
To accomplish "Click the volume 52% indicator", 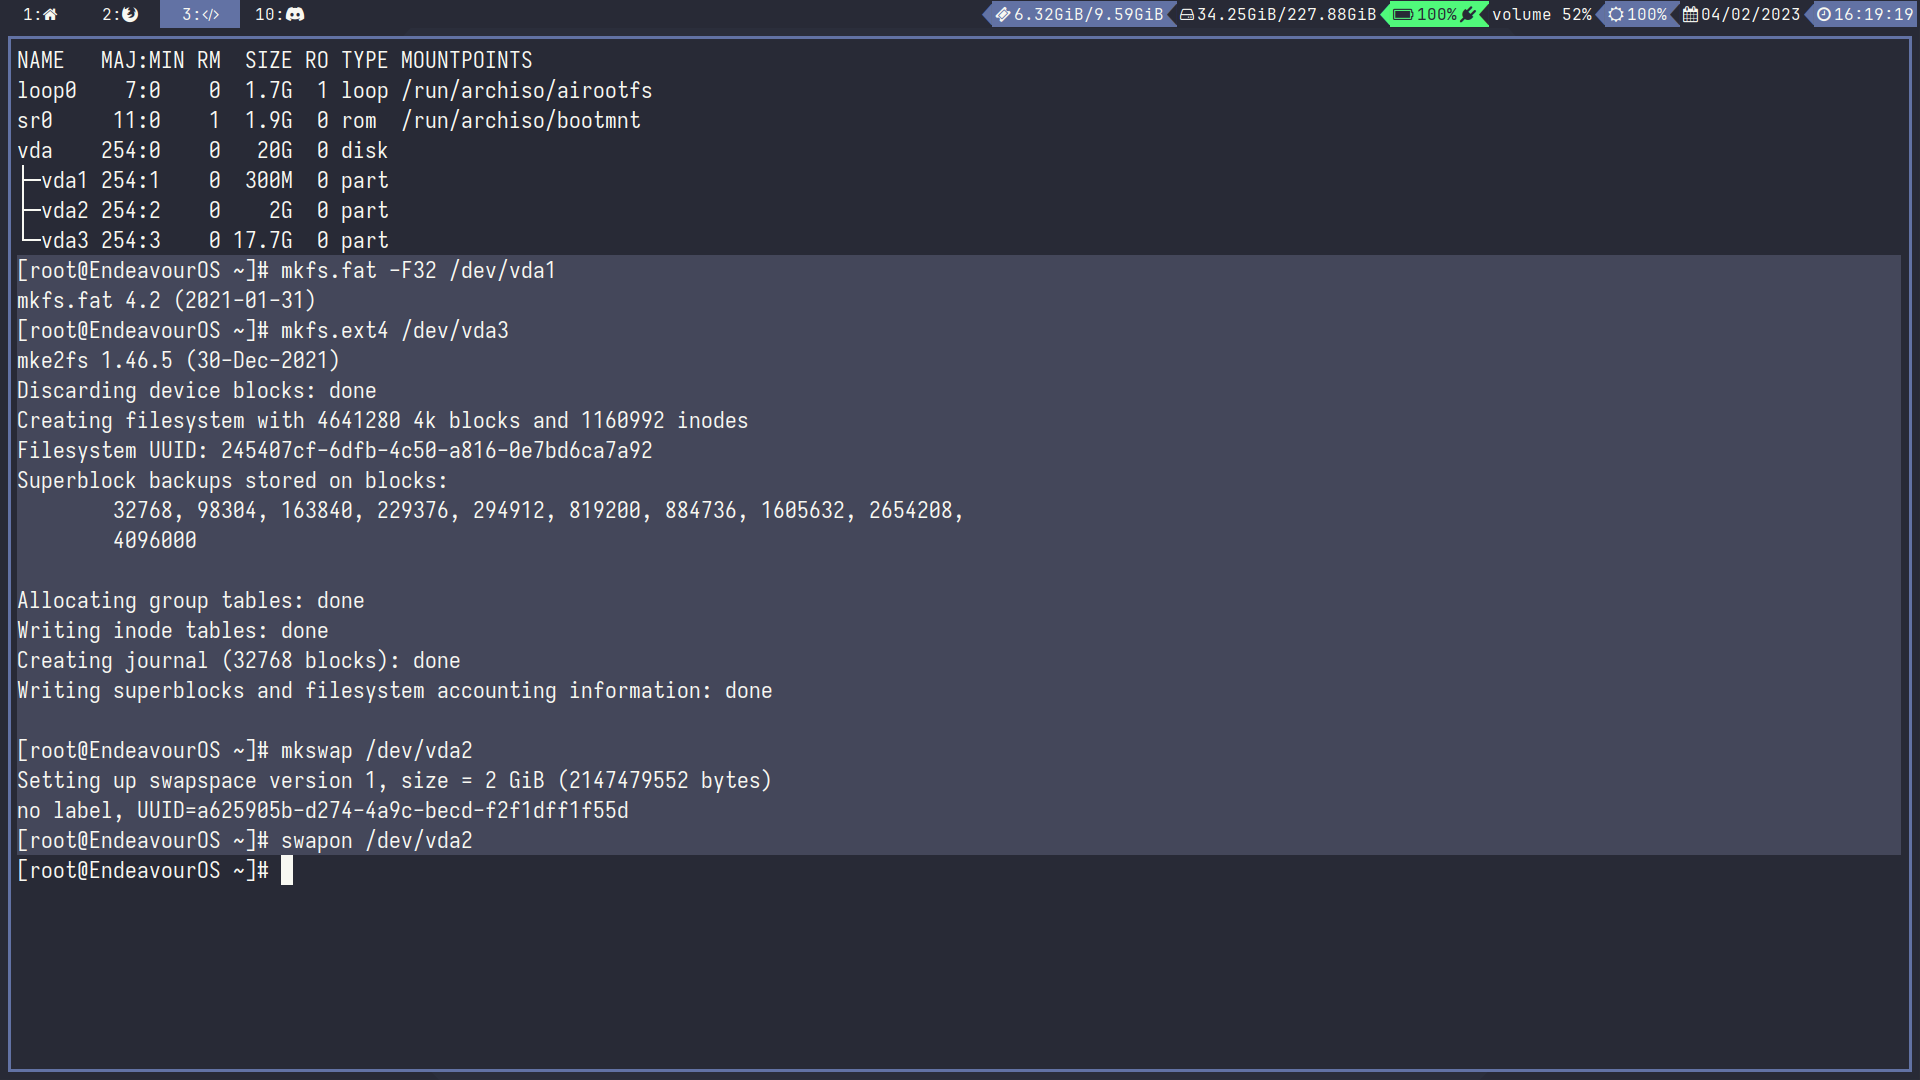I will tap(1541, 14).
